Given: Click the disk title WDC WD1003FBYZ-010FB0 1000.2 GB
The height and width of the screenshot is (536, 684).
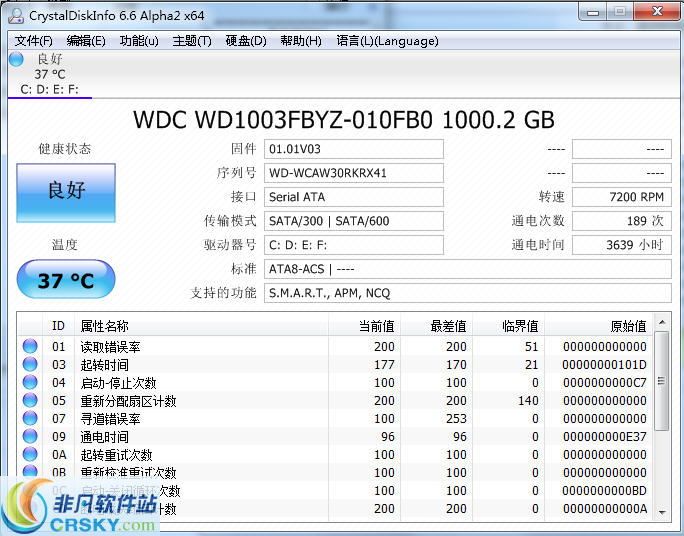Looking at the screenshot, I should click(x=344, y=119).
